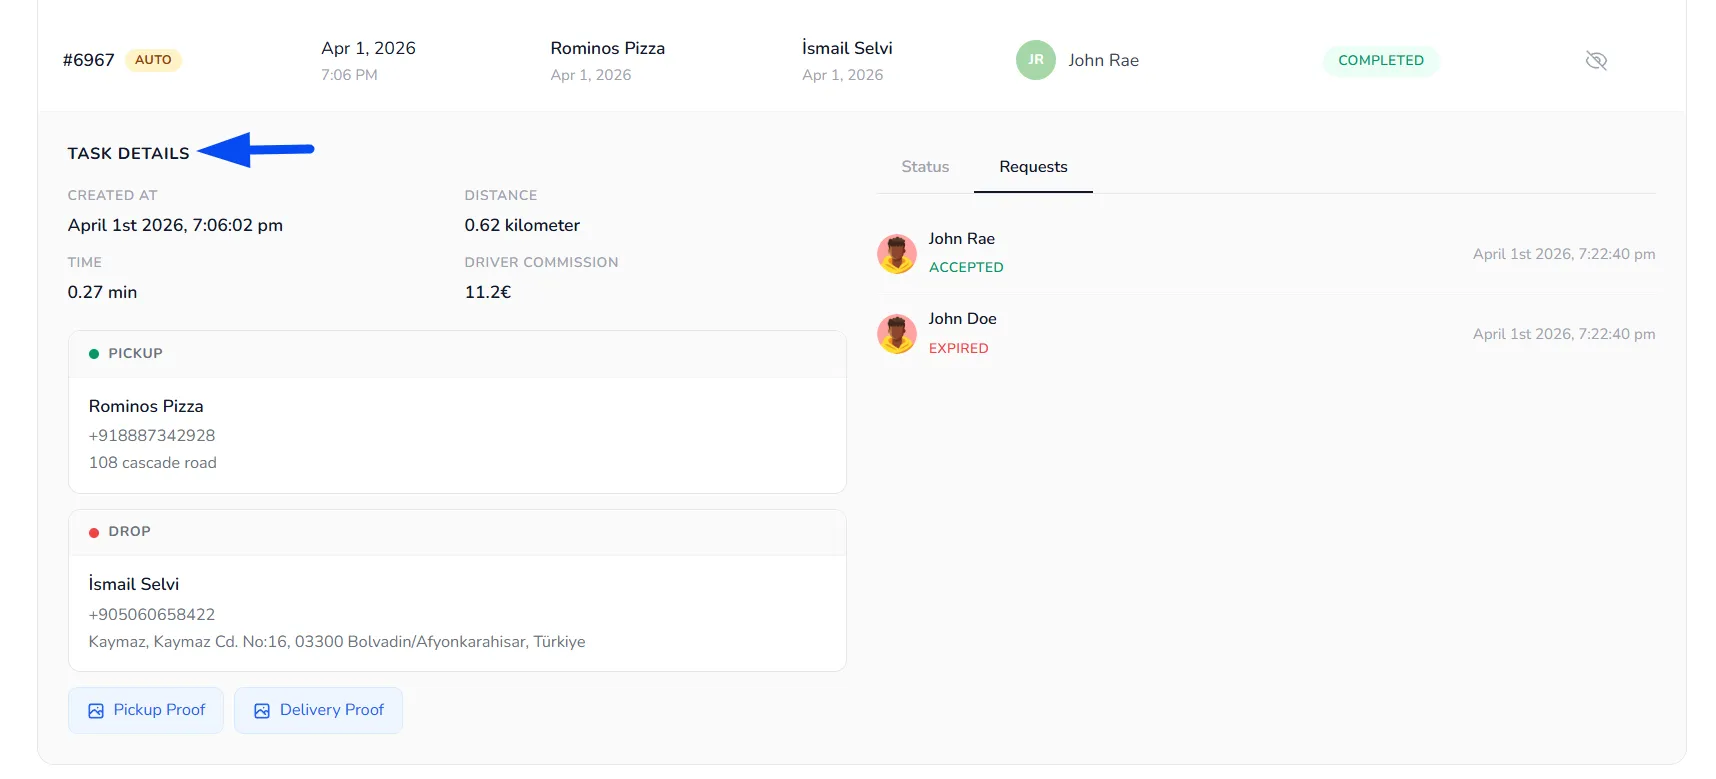Click the drop phone number +905060658422
The image size is (1716, 779).
tap(152, 614)
